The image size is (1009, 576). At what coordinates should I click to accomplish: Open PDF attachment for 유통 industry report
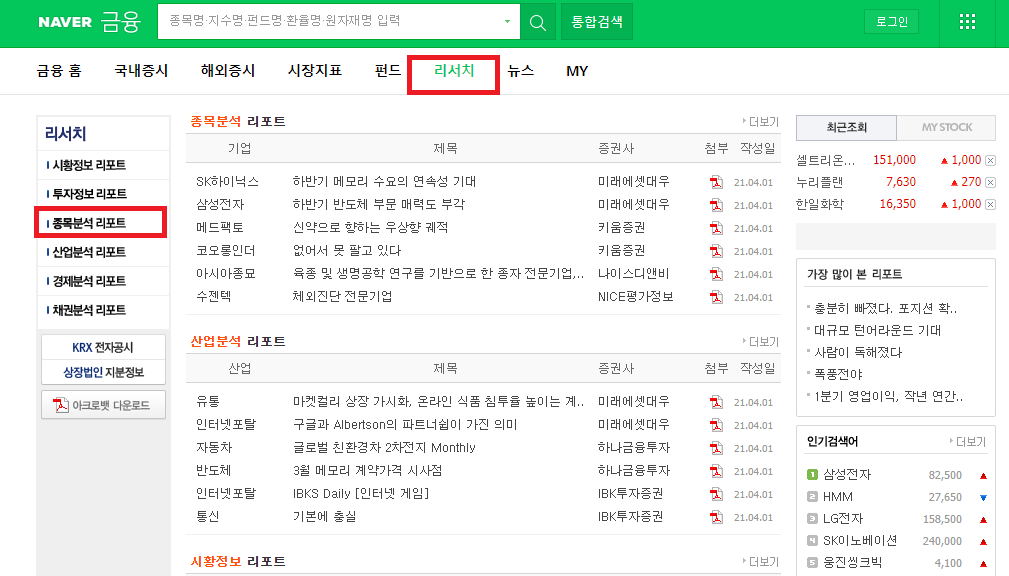(716, 402)
